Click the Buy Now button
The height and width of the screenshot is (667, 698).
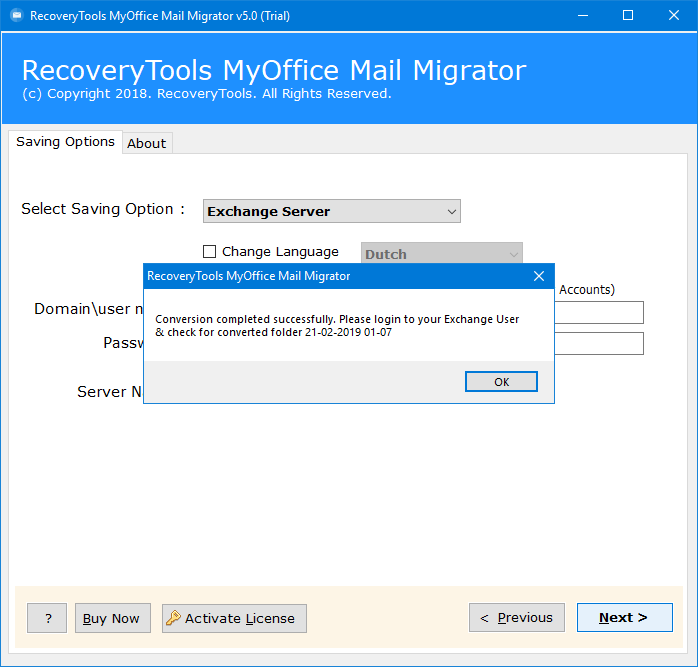[x=113, y=618]
